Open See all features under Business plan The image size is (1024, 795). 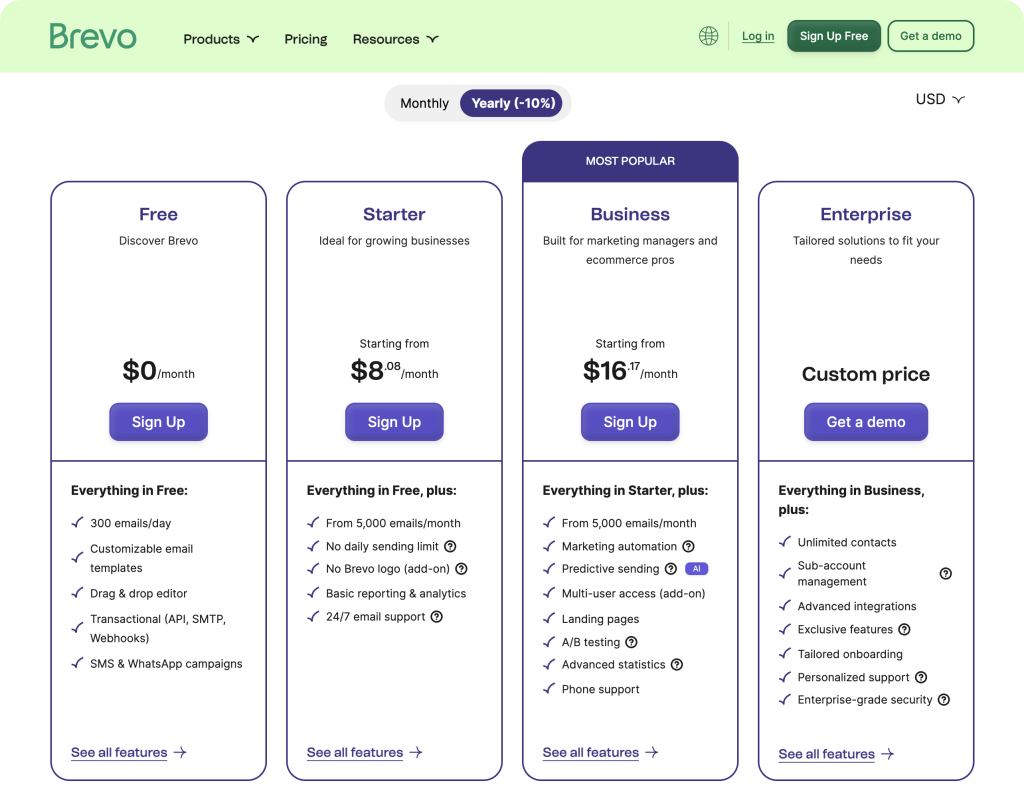click(x=590, y=752)
